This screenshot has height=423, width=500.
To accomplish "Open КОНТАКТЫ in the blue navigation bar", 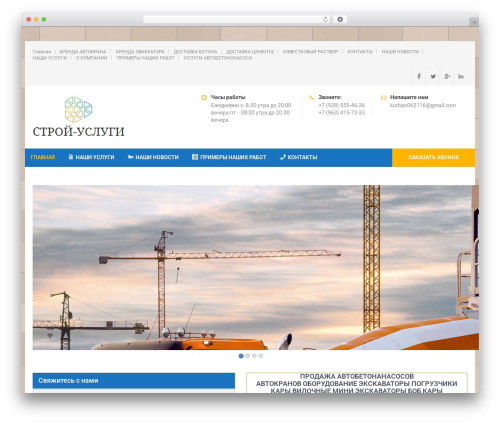I will point(299,157).
